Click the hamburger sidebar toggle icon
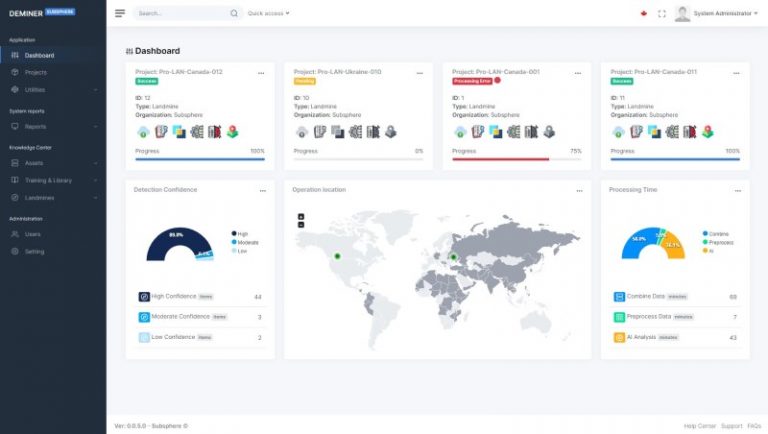This screenshot has height=434, width=768. click(x=120, y=14)
